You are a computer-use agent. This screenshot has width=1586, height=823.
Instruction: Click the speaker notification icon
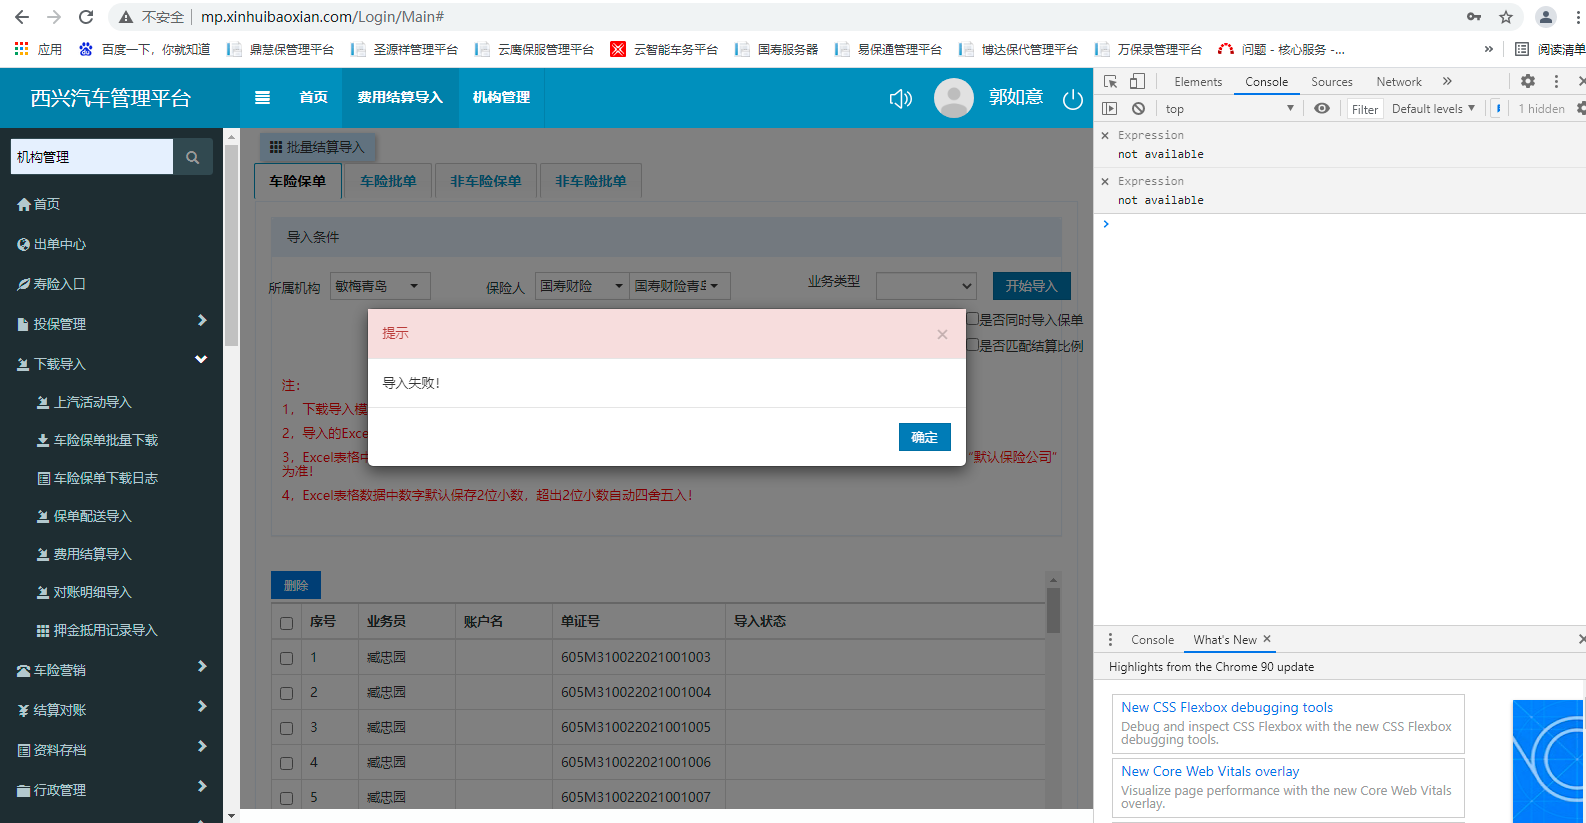(900, 98)
